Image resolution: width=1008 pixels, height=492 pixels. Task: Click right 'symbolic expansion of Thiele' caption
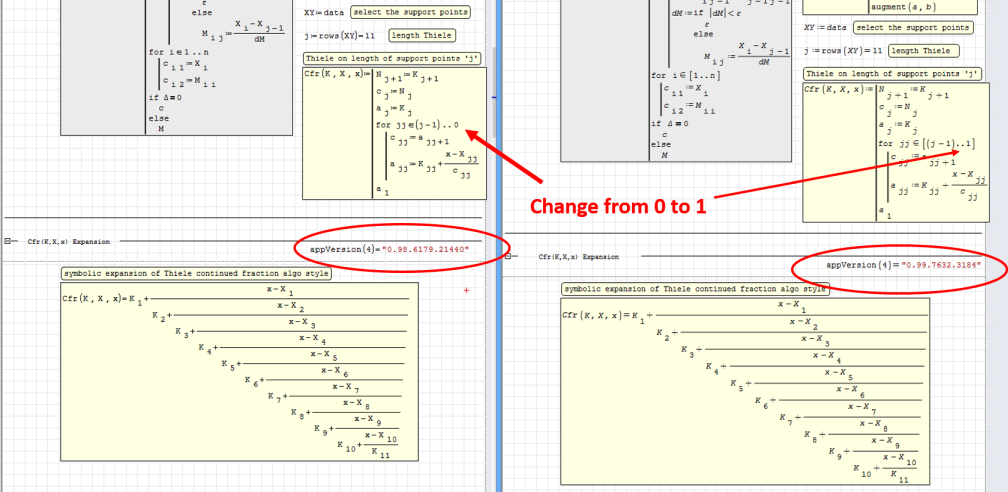coord(695,289)
